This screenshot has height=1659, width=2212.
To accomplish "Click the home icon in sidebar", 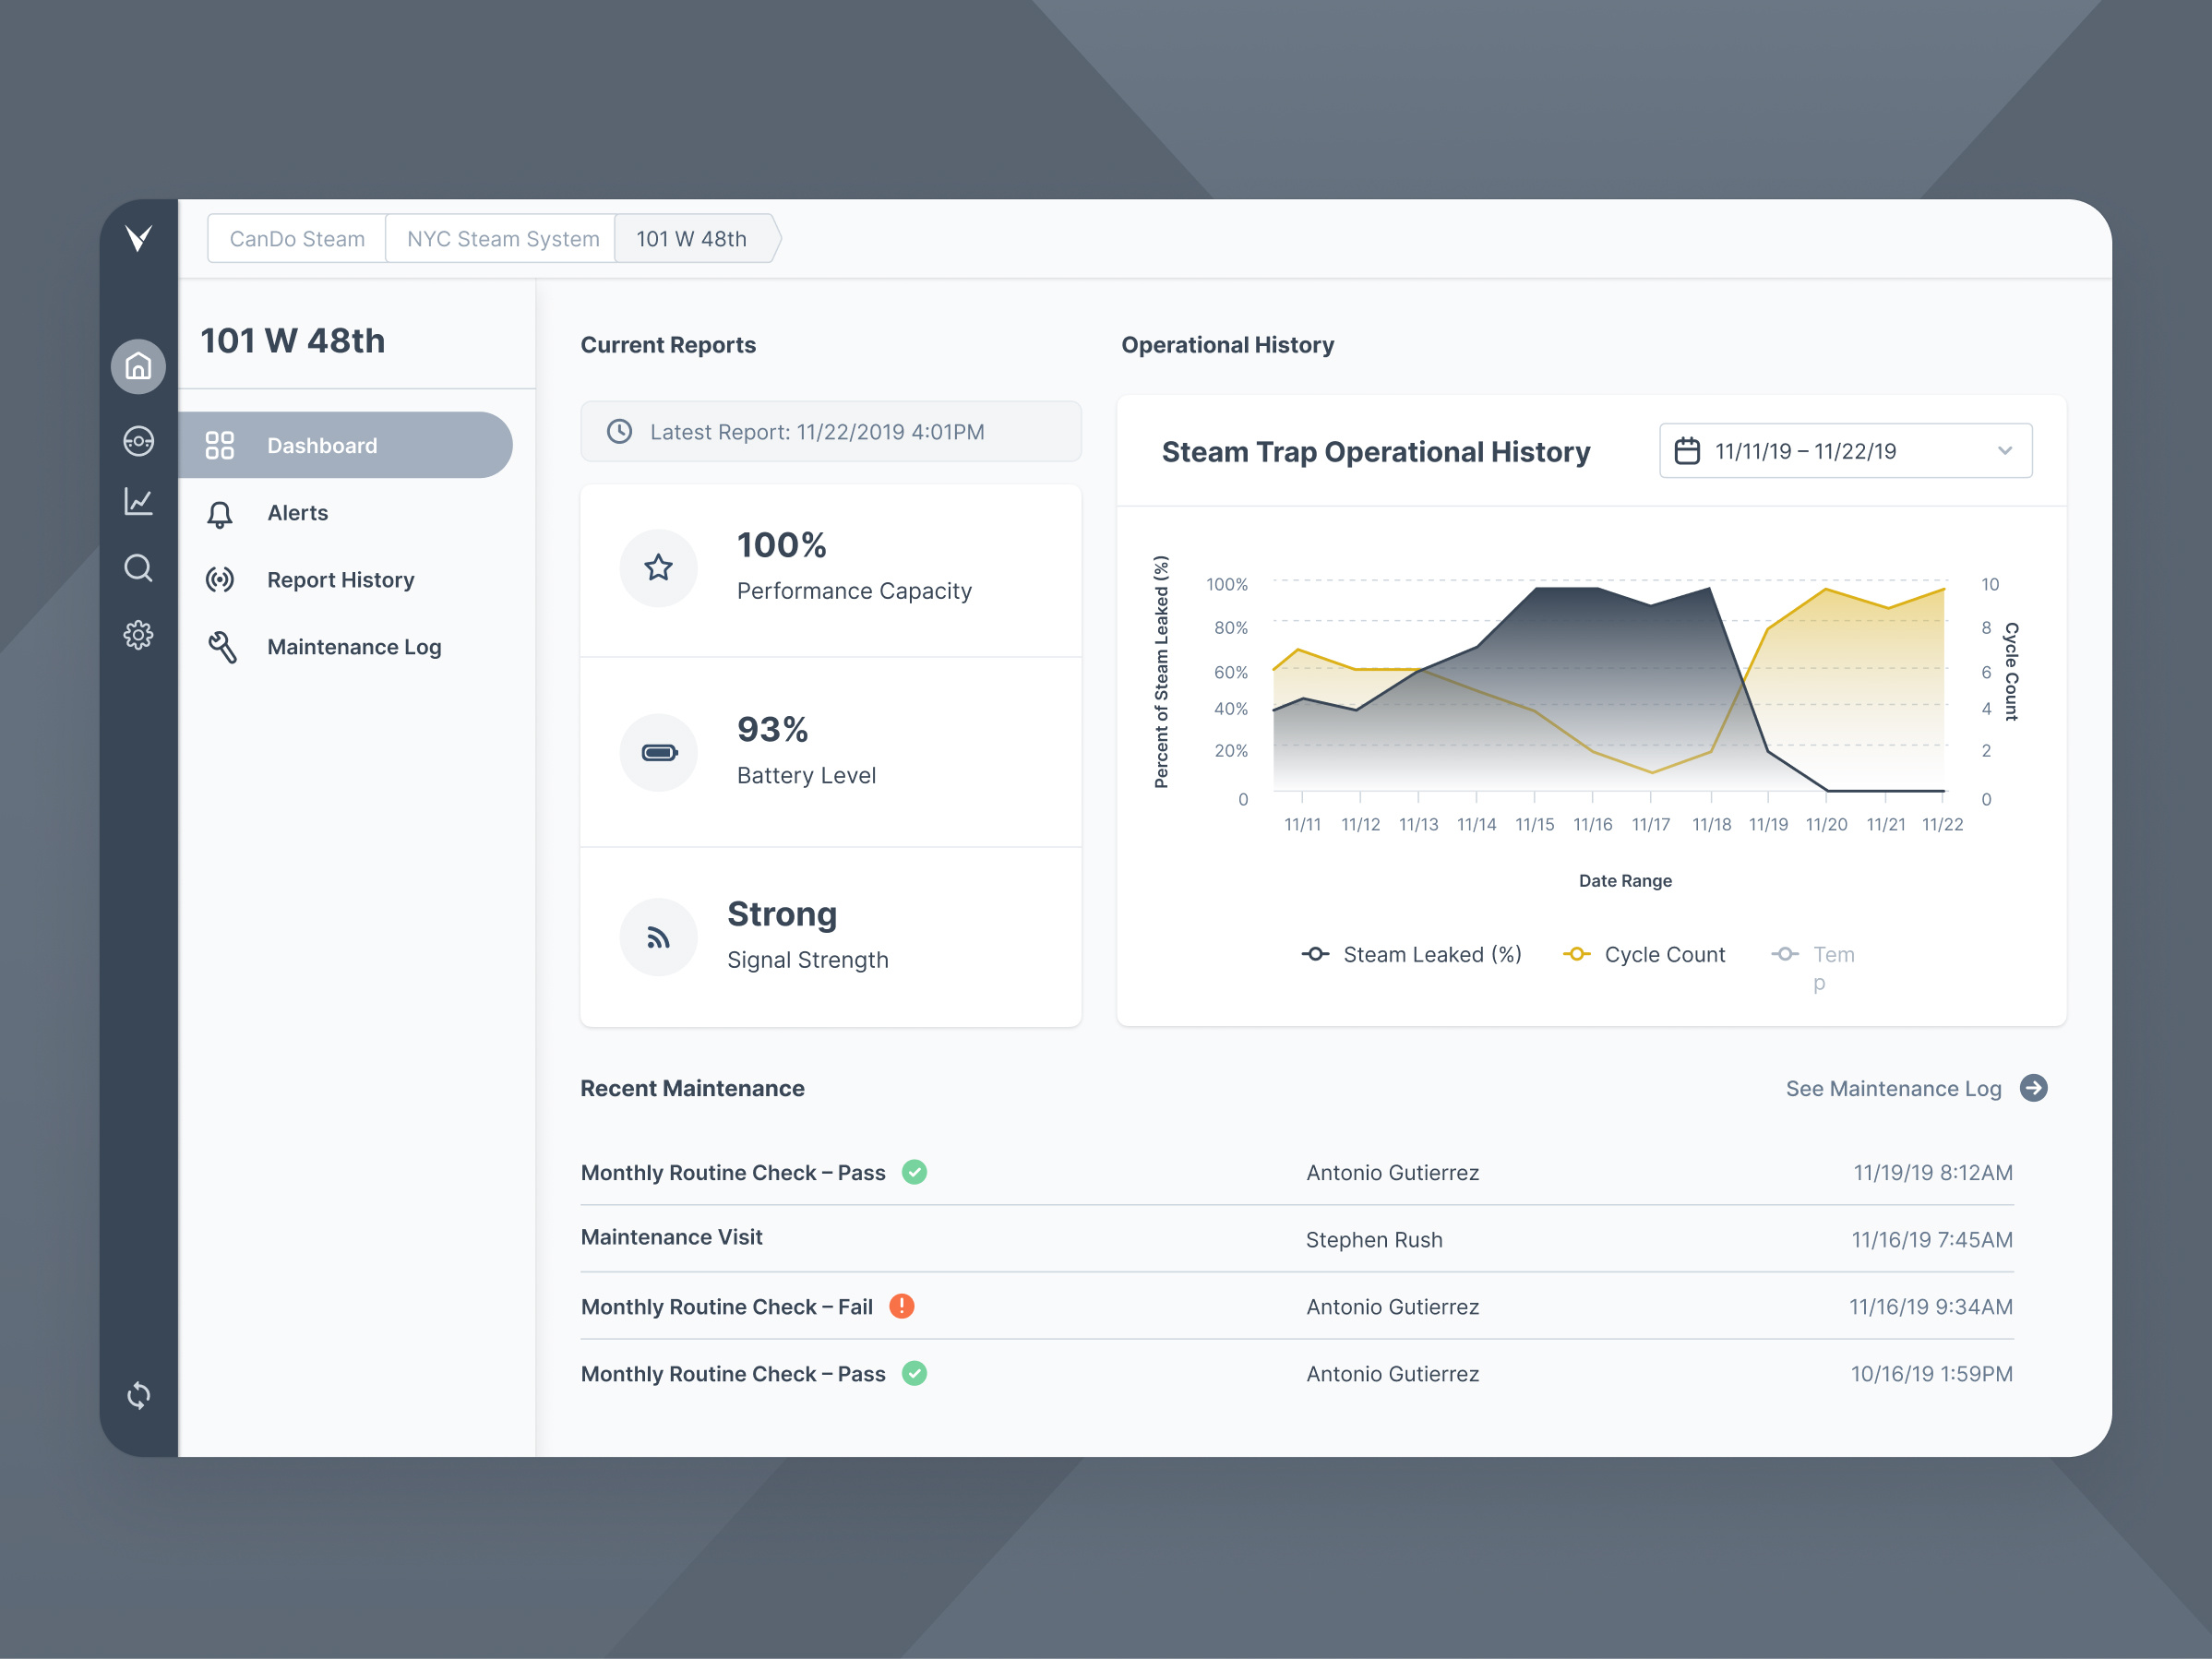I will click(x=138, y=366).
